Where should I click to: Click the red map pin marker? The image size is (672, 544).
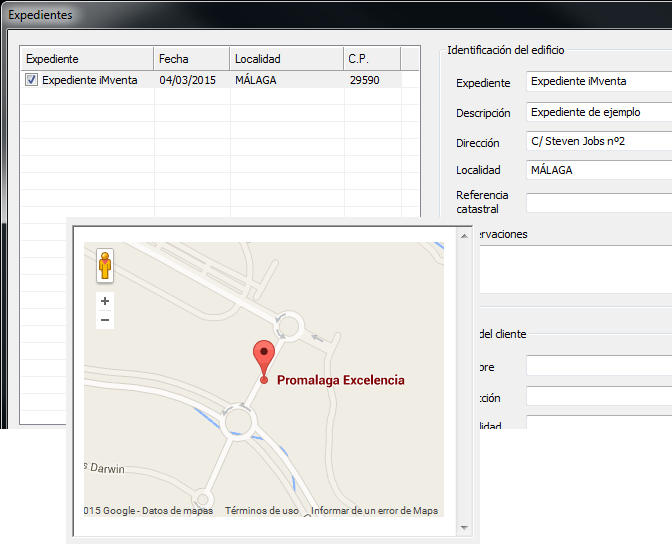tap(264, 362)
